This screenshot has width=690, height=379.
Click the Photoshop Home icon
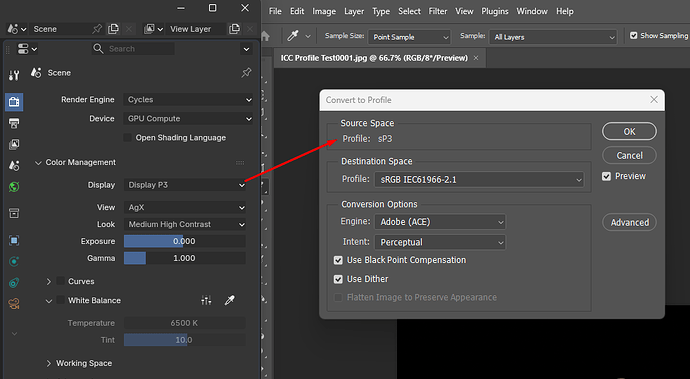pyautogui.click(x=265, y=37)
